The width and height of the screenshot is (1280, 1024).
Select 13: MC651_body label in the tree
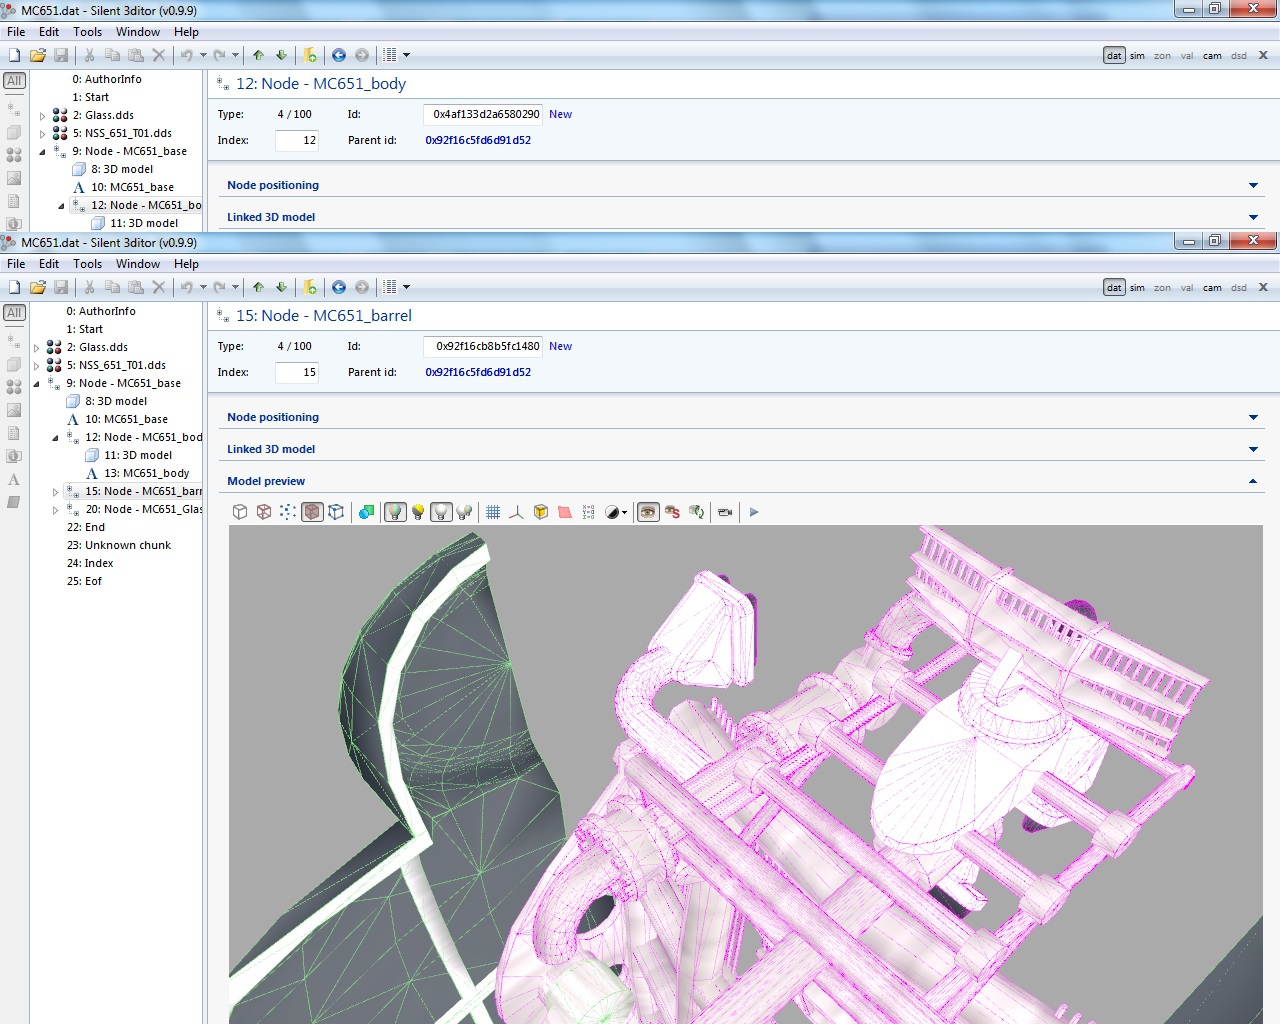click(x=146, y=473)
